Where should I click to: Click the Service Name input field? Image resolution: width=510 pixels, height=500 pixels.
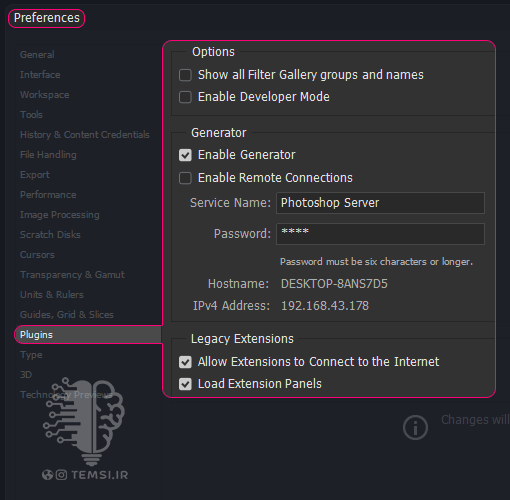[380, 203]
